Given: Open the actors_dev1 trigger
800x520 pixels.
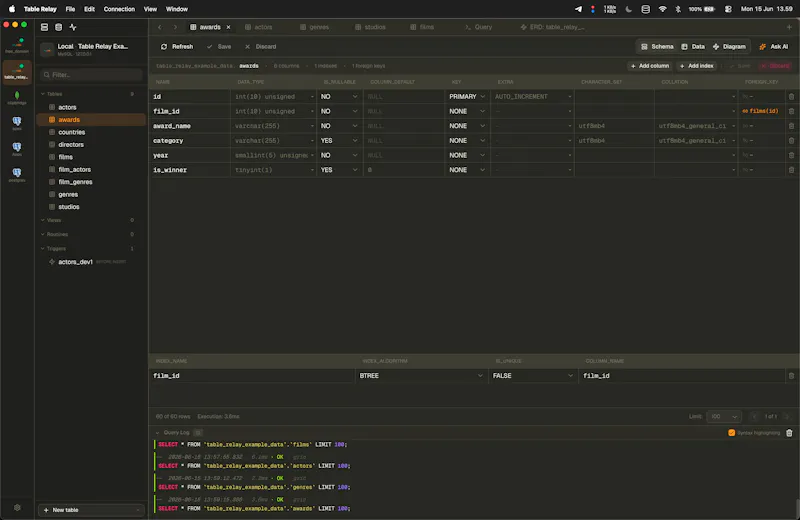Looking at the screenshot, I should click(76, 262).
